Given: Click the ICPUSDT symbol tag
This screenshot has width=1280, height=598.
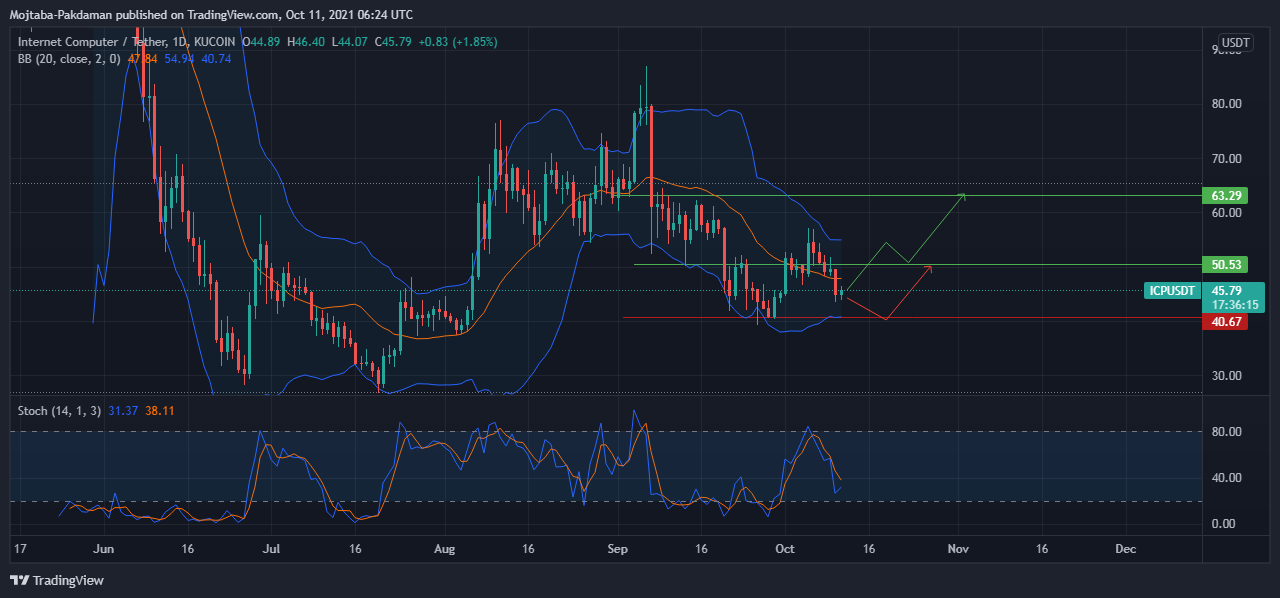Looking at the screenshot, I should click(x=1172, y=291).
